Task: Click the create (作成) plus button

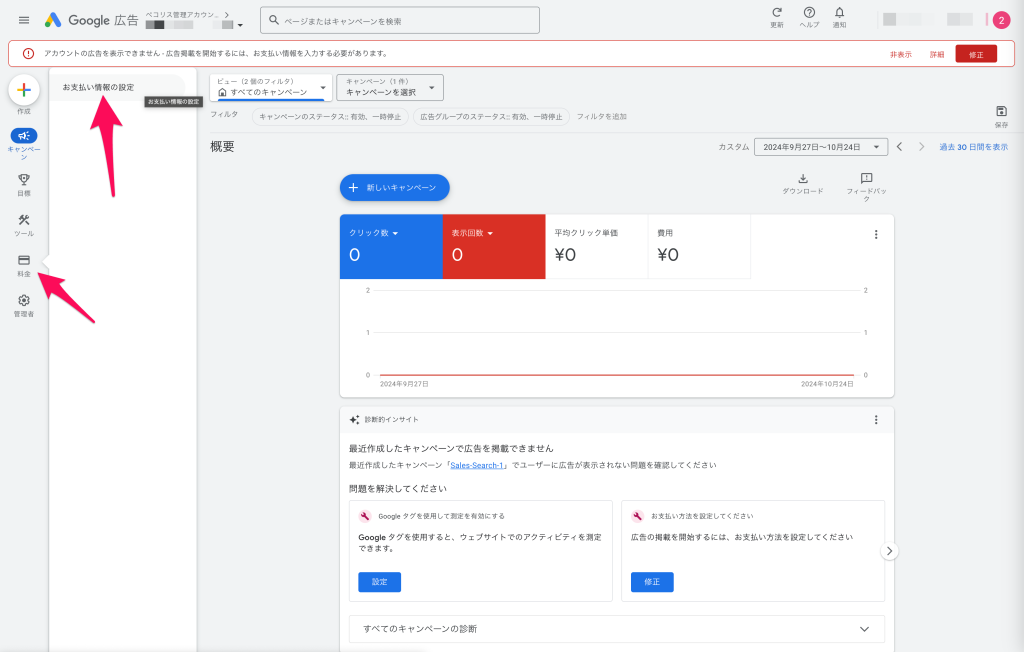Action: click(x=24, y=90)
